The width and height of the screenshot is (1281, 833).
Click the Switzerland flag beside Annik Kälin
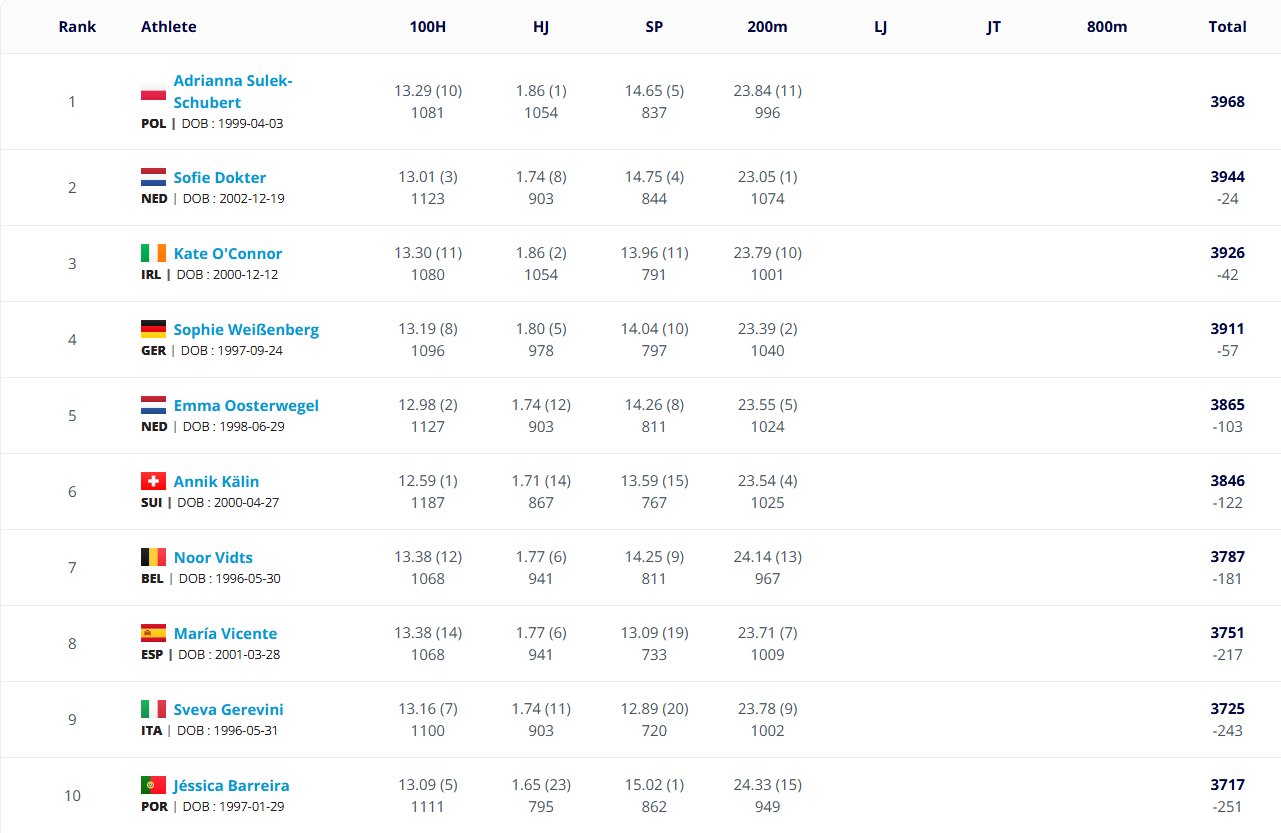click(x=153, y=482)
